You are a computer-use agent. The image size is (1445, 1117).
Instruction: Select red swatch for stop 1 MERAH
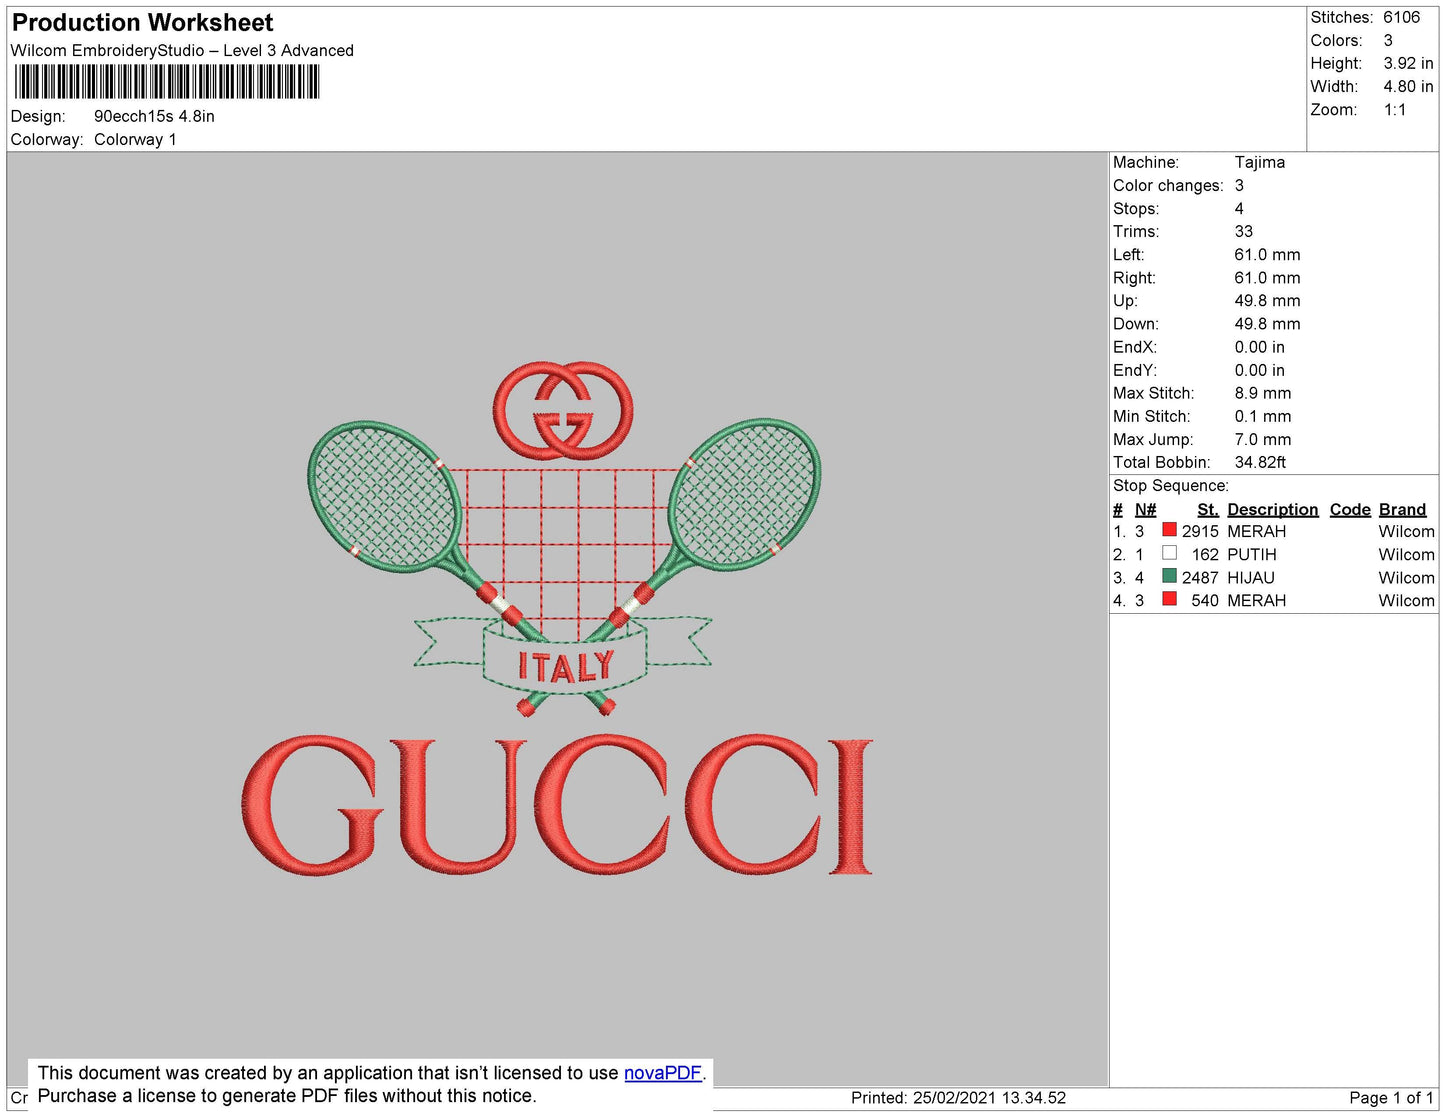[1169, 530]
